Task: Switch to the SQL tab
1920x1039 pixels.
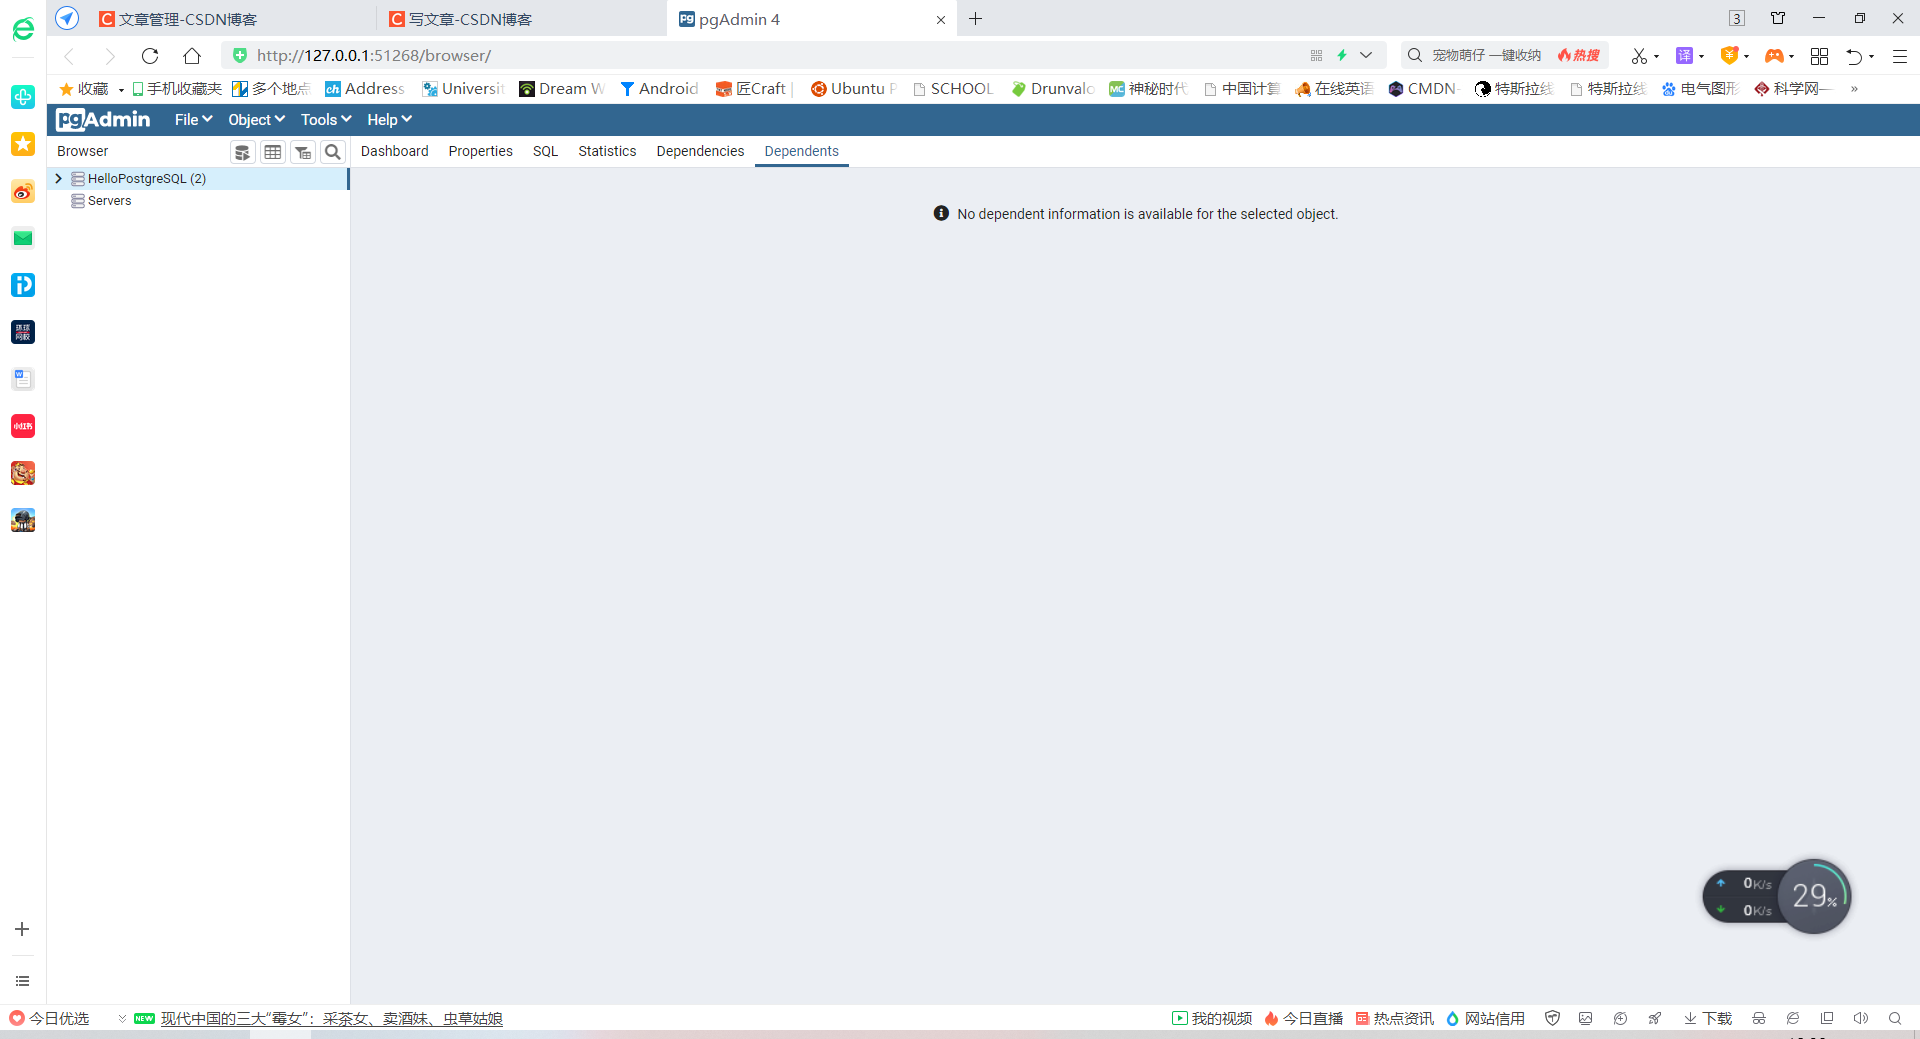Action: tap(545, 151)
